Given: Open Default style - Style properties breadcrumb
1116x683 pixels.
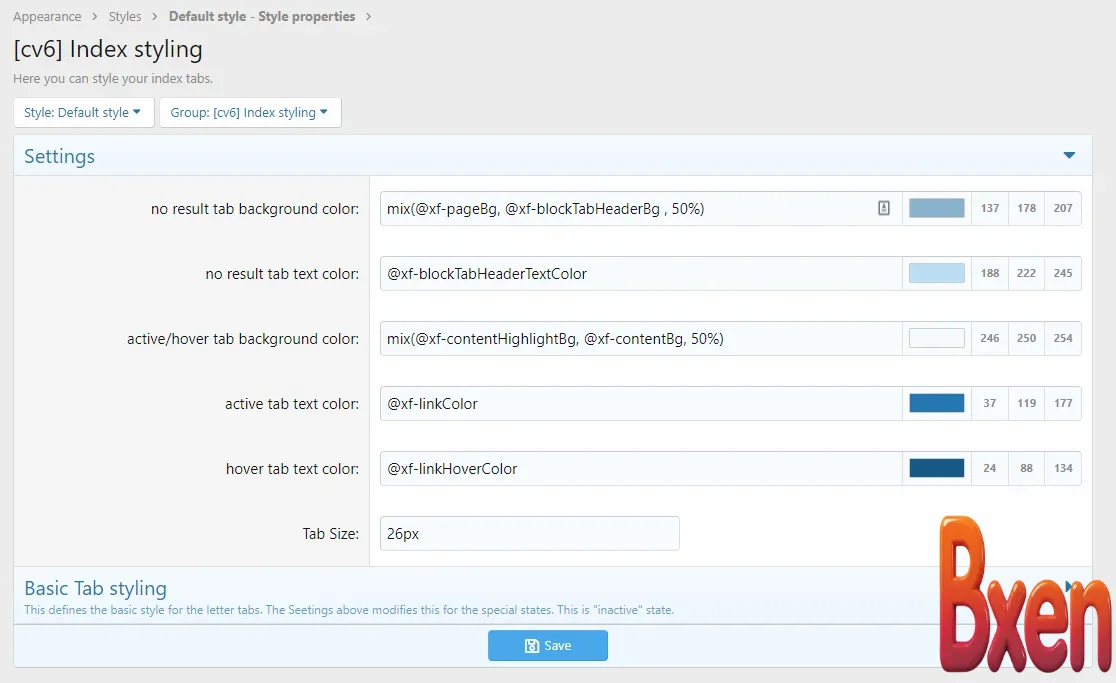Looking at the screenshot, I should [x=261, y=17].
